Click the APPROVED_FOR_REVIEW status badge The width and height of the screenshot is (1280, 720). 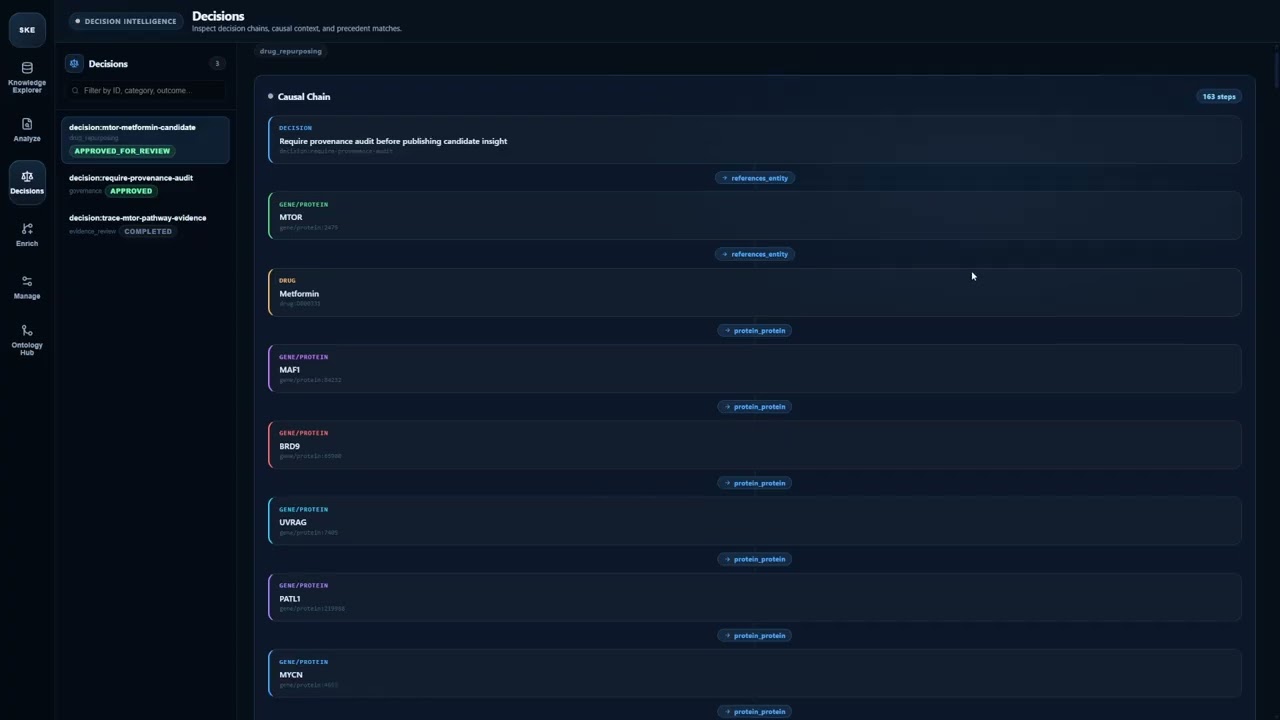coord(122,151)
